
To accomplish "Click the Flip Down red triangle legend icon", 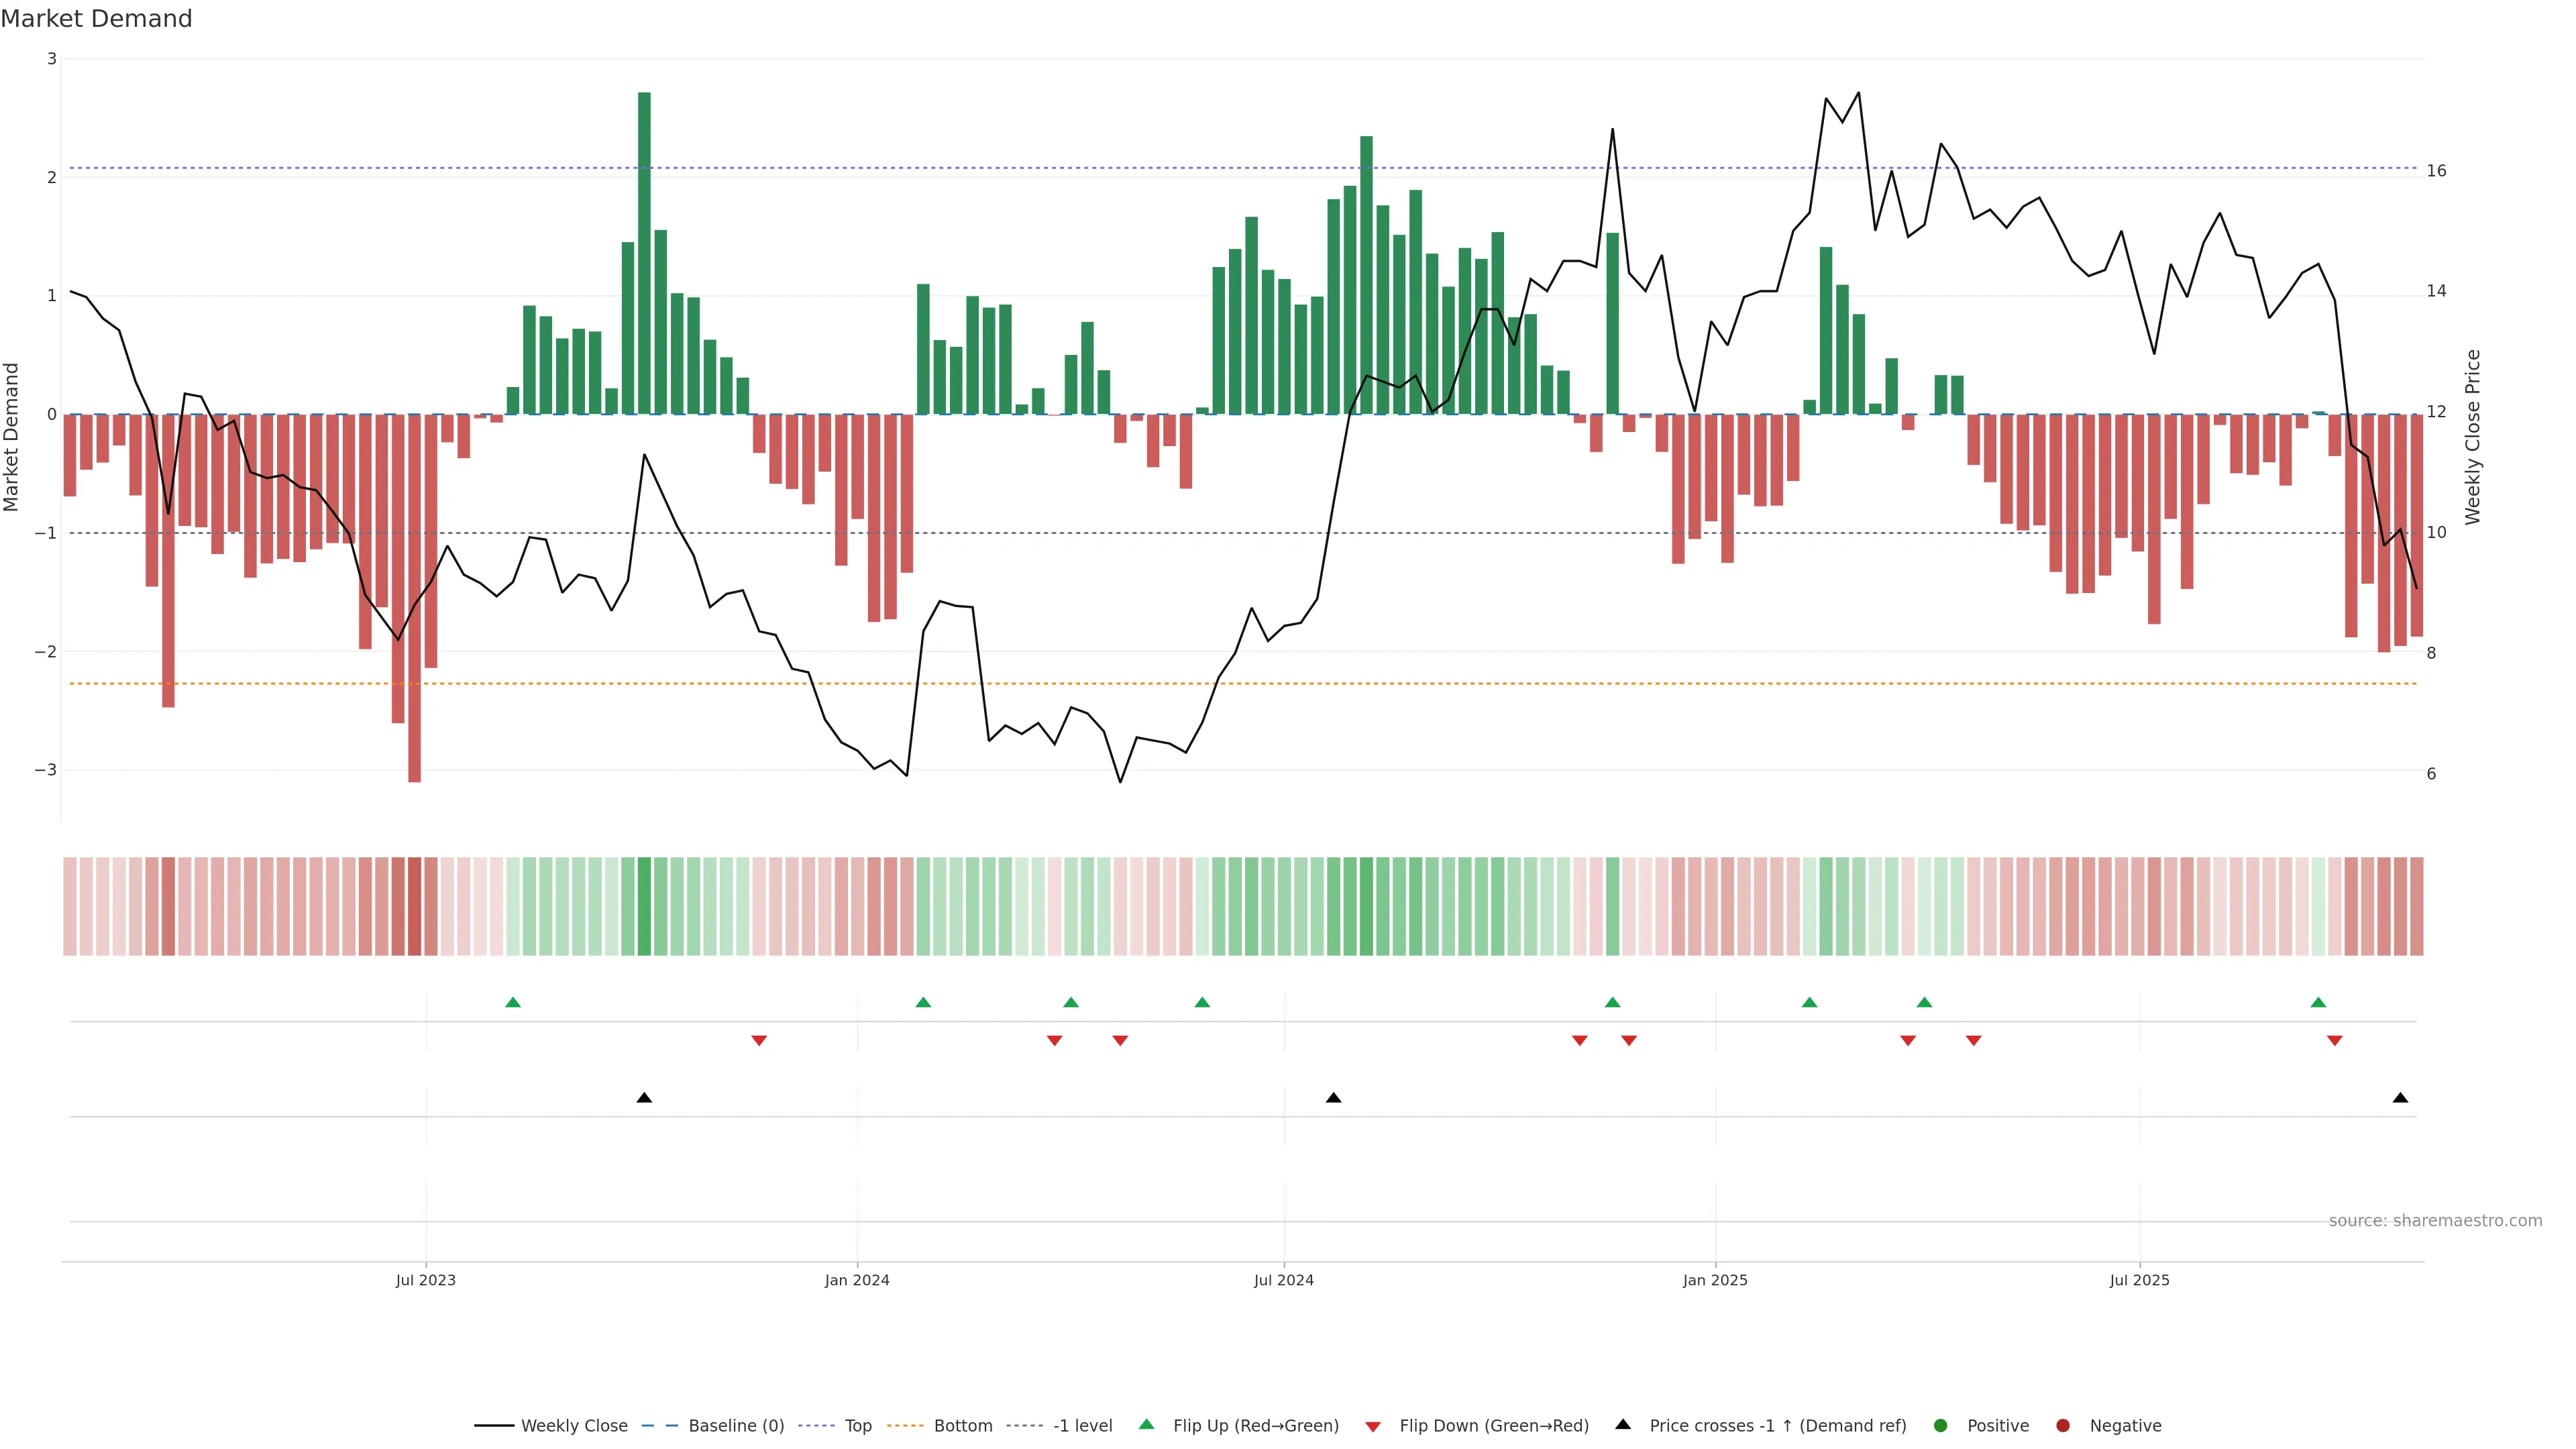I will pos(1373,1427).
